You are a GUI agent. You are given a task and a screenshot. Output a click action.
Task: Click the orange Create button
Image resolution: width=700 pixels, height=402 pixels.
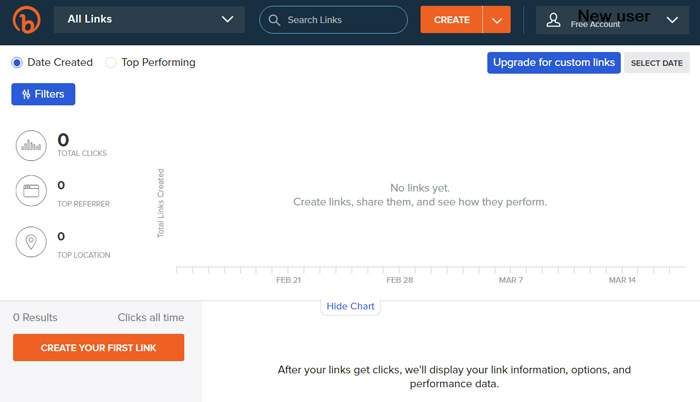coord(451,20)
